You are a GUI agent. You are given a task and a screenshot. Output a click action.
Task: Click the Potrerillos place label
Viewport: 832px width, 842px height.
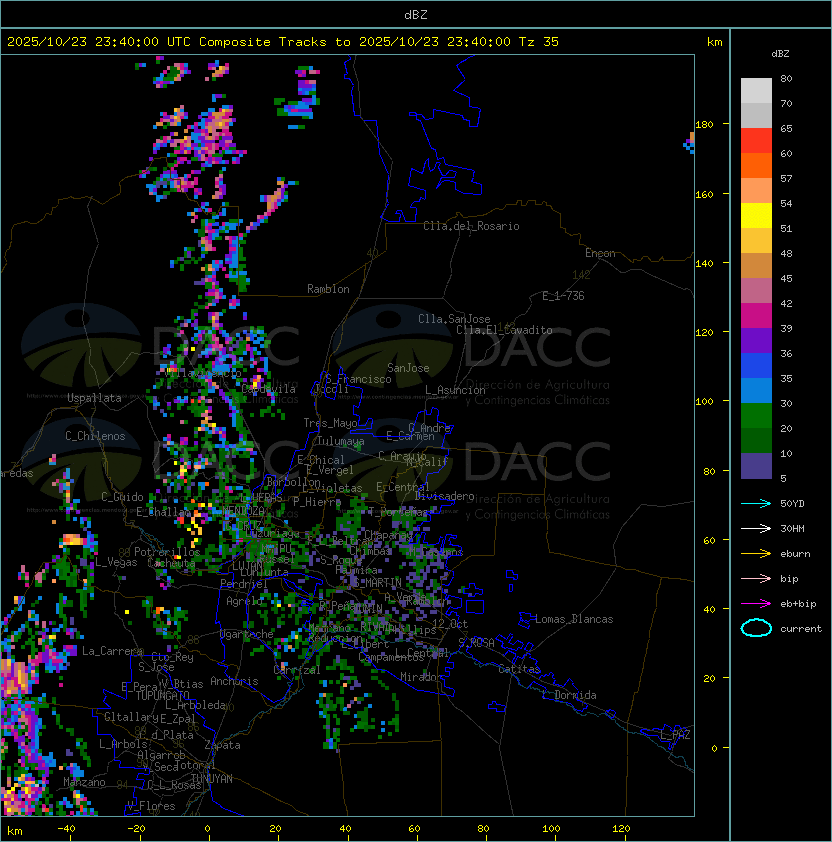coord(167,552)
